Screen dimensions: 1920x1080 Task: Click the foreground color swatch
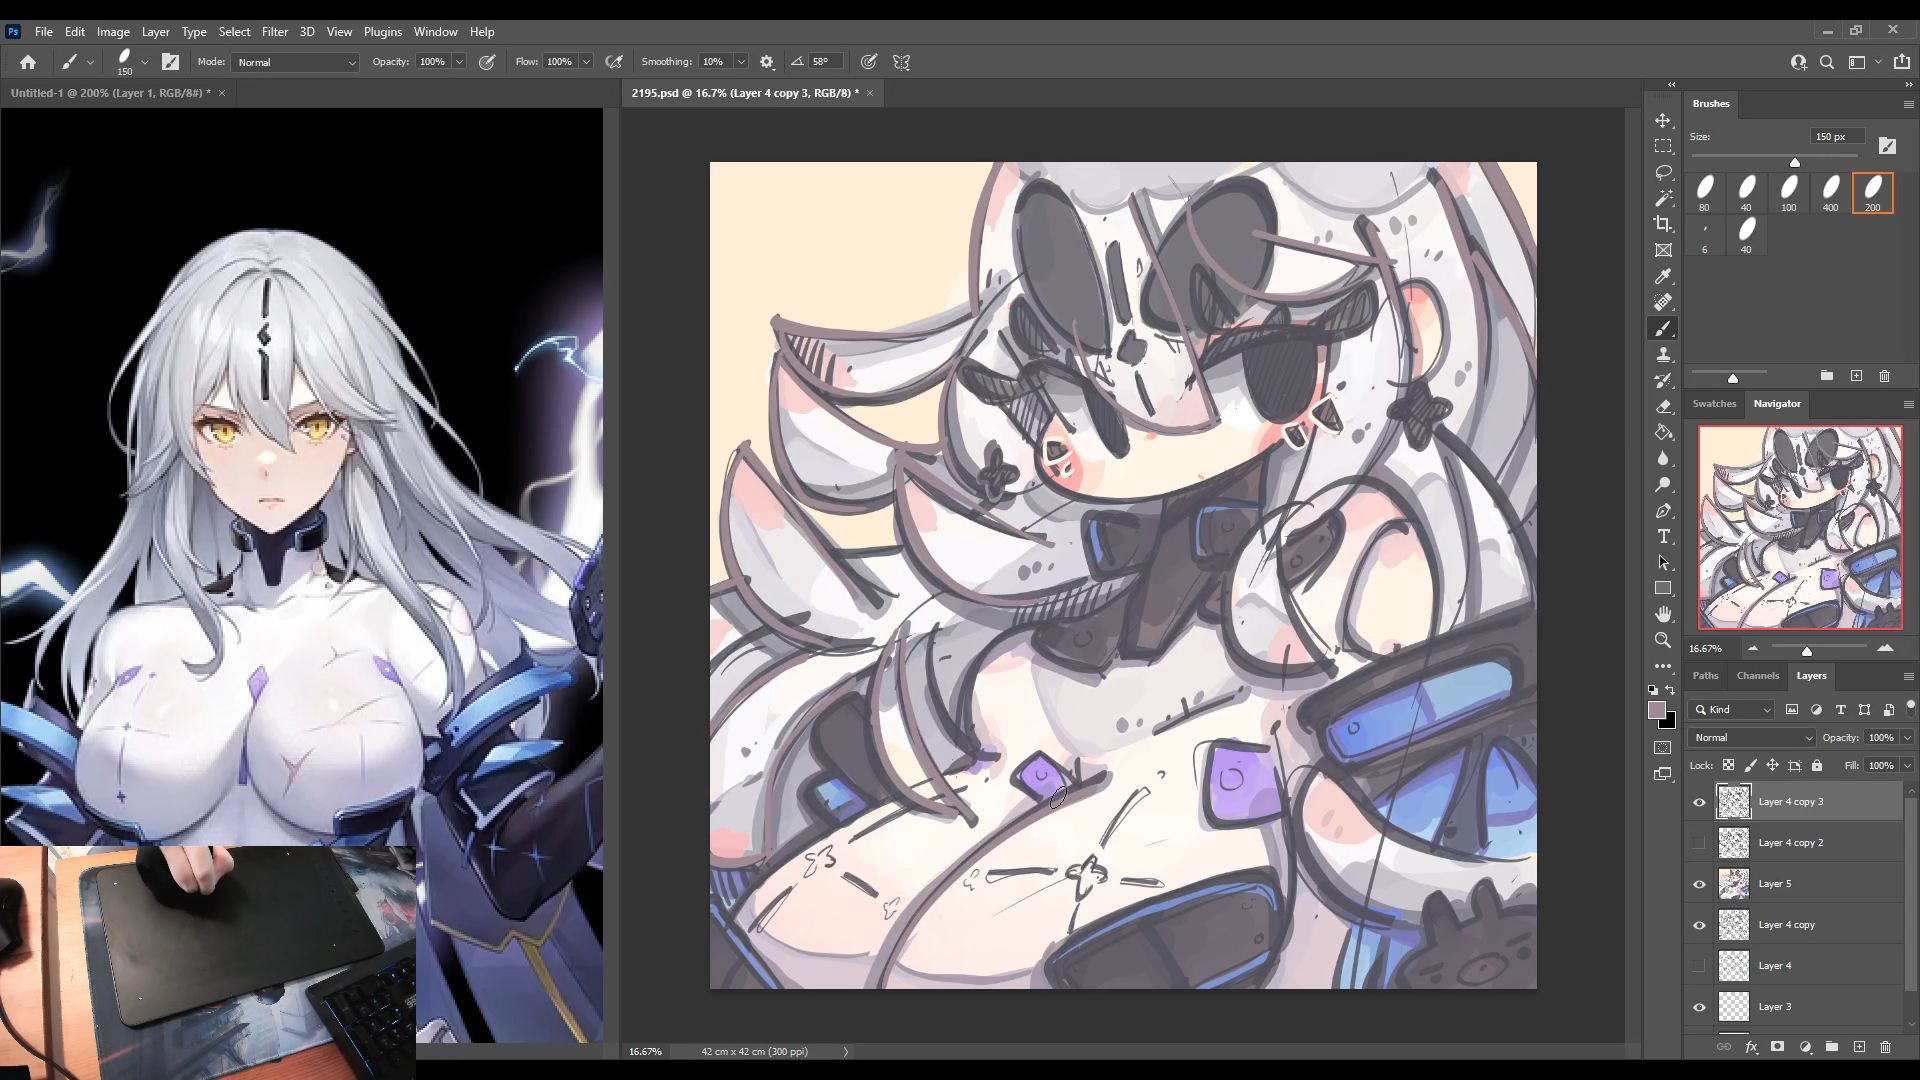pos(1657,710)
